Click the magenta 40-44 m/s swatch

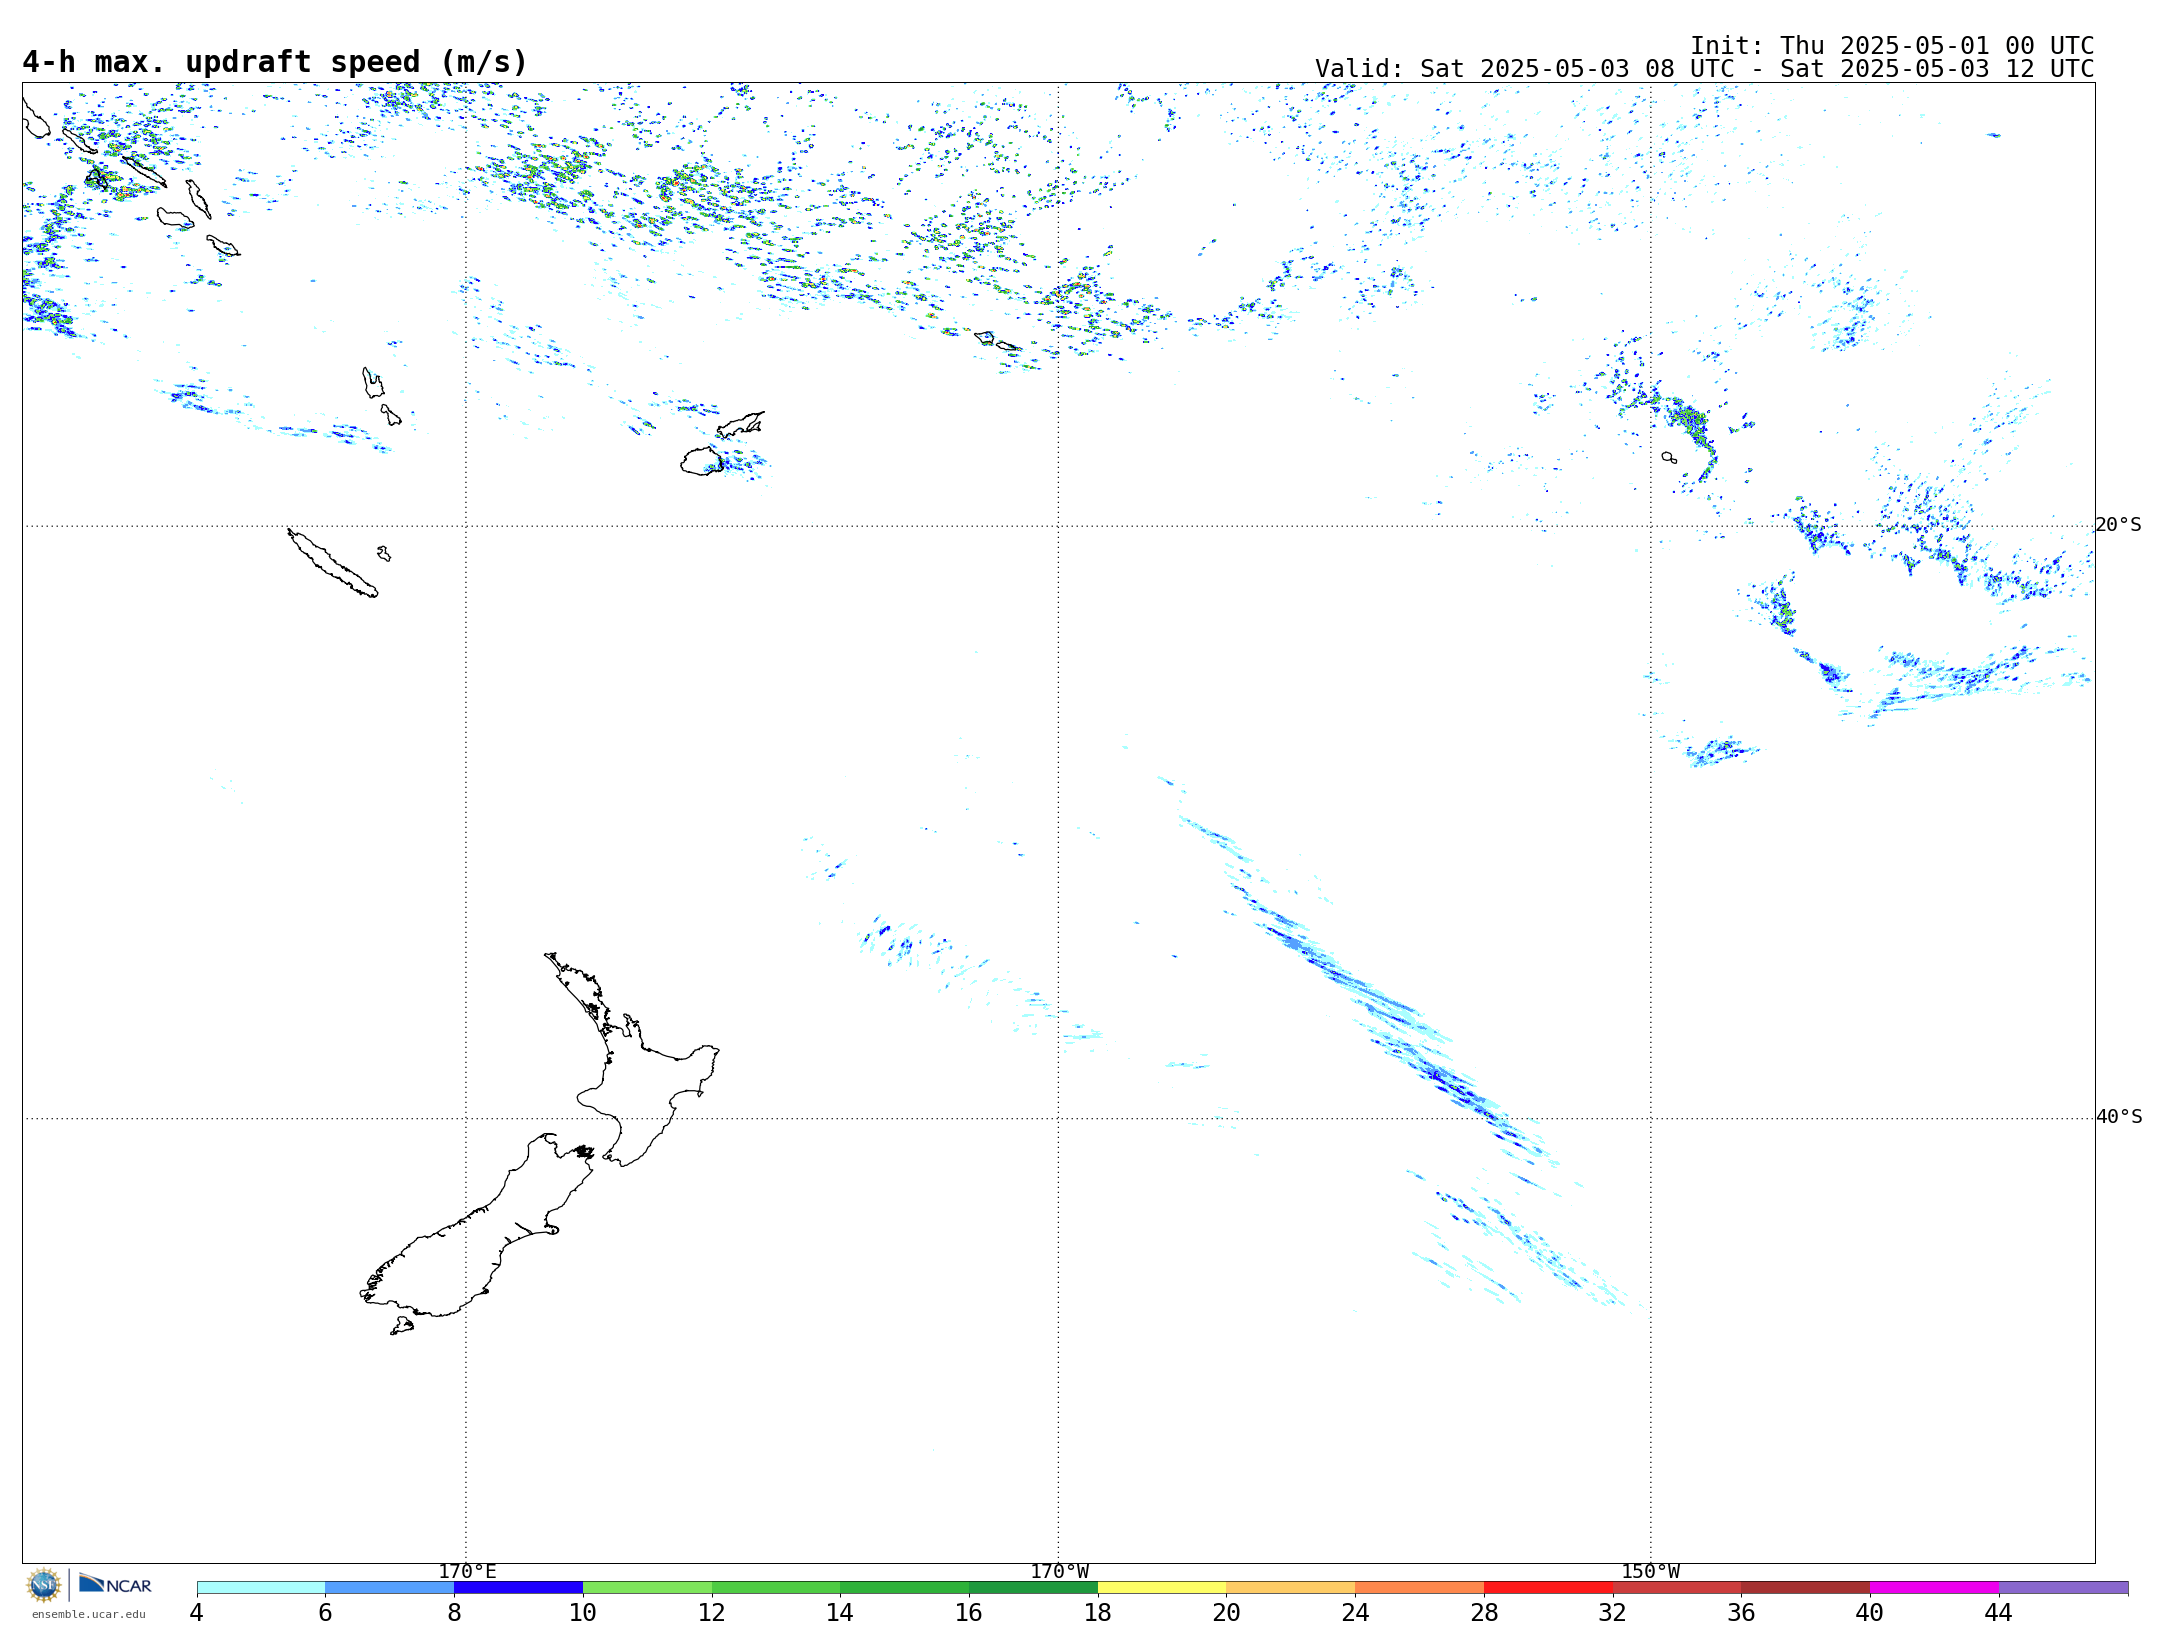pyautogui.click(x=1935, y=1588)
